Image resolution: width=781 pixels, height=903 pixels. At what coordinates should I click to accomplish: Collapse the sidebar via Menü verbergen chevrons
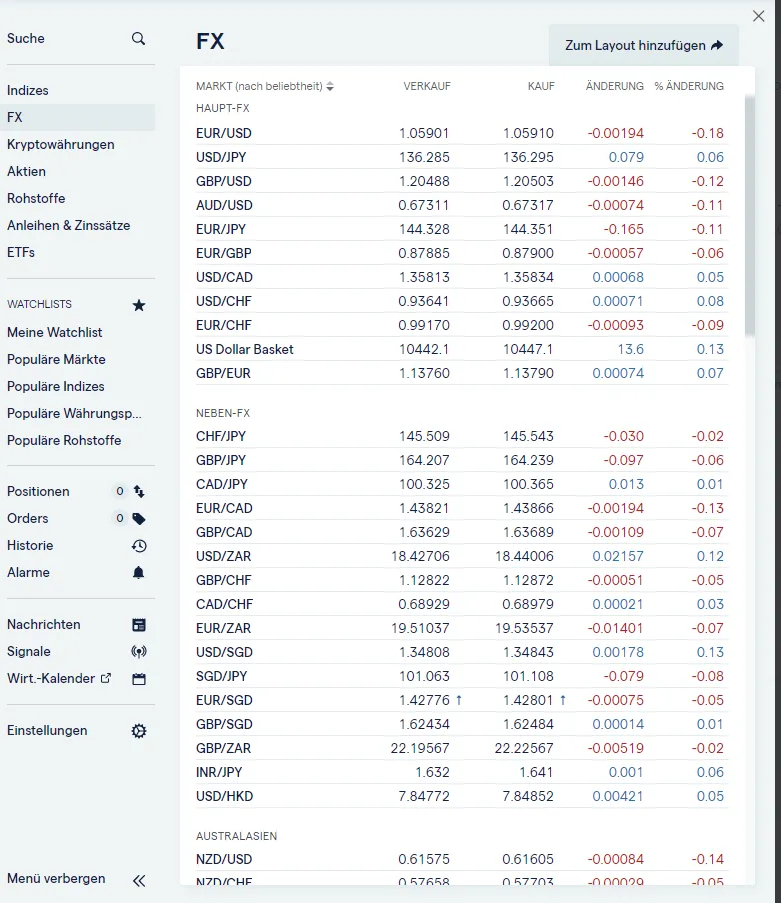point(139,881)
